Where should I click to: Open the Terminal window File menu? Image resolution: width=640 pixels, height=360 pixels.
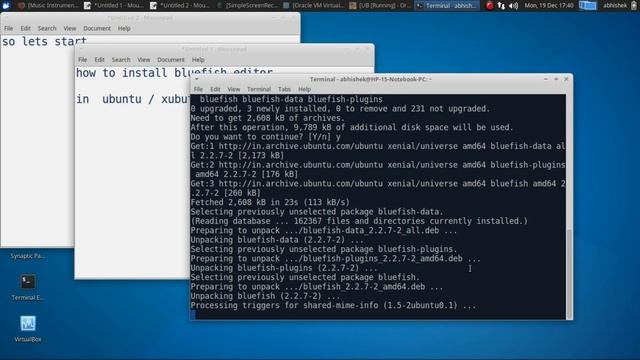coord(198,89)
